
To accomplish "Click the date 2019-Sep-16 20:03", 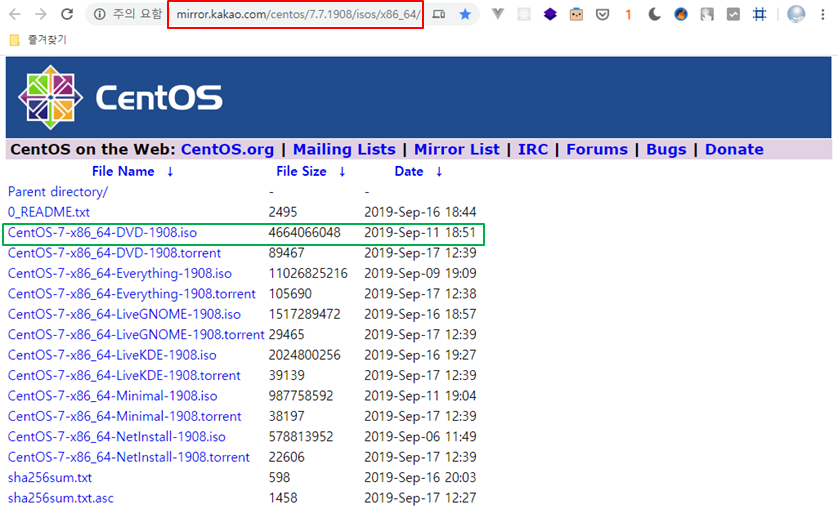I will tap(420, 477).
